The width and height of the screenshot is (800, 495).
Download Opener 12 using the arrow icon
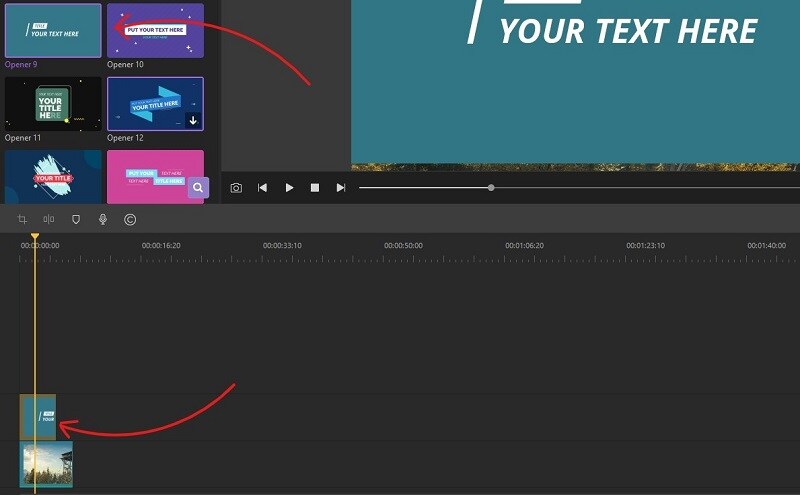coord(193,120)
